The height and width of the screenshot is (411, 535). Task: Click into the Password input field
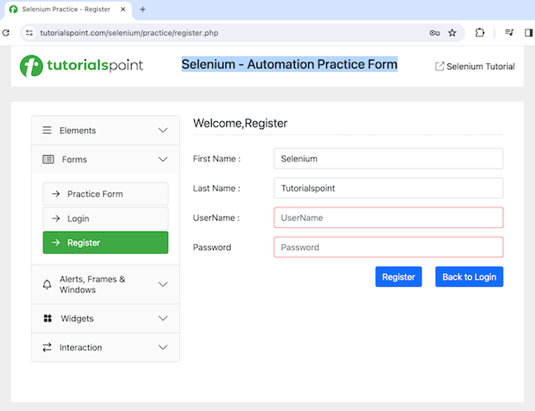(x=388, y=247)
